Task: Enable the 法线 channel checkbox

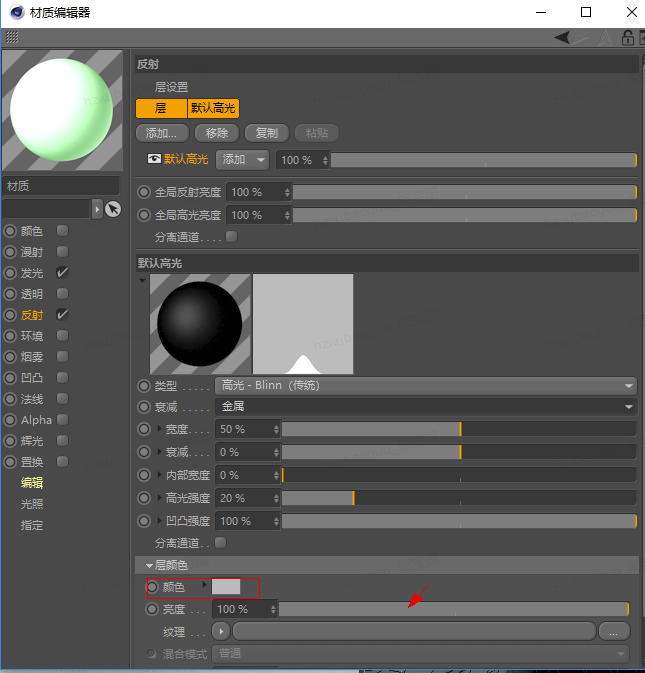Action: [x=62, y=399]
